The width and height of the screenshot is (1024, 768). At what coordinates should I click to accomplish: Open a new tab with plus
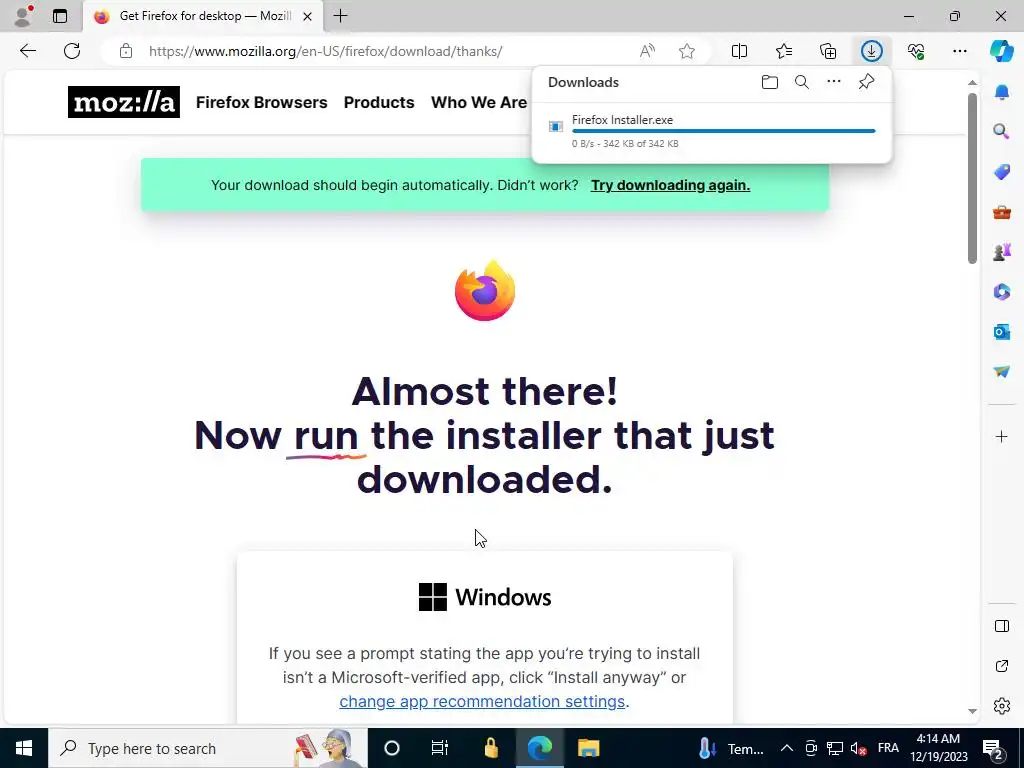point(340,16)
